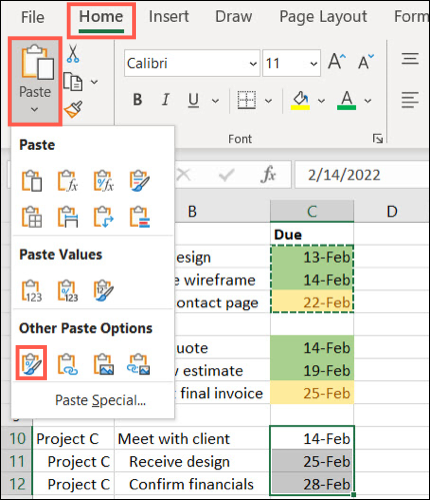Expand the font color palette arrow

tap(367, 100)
